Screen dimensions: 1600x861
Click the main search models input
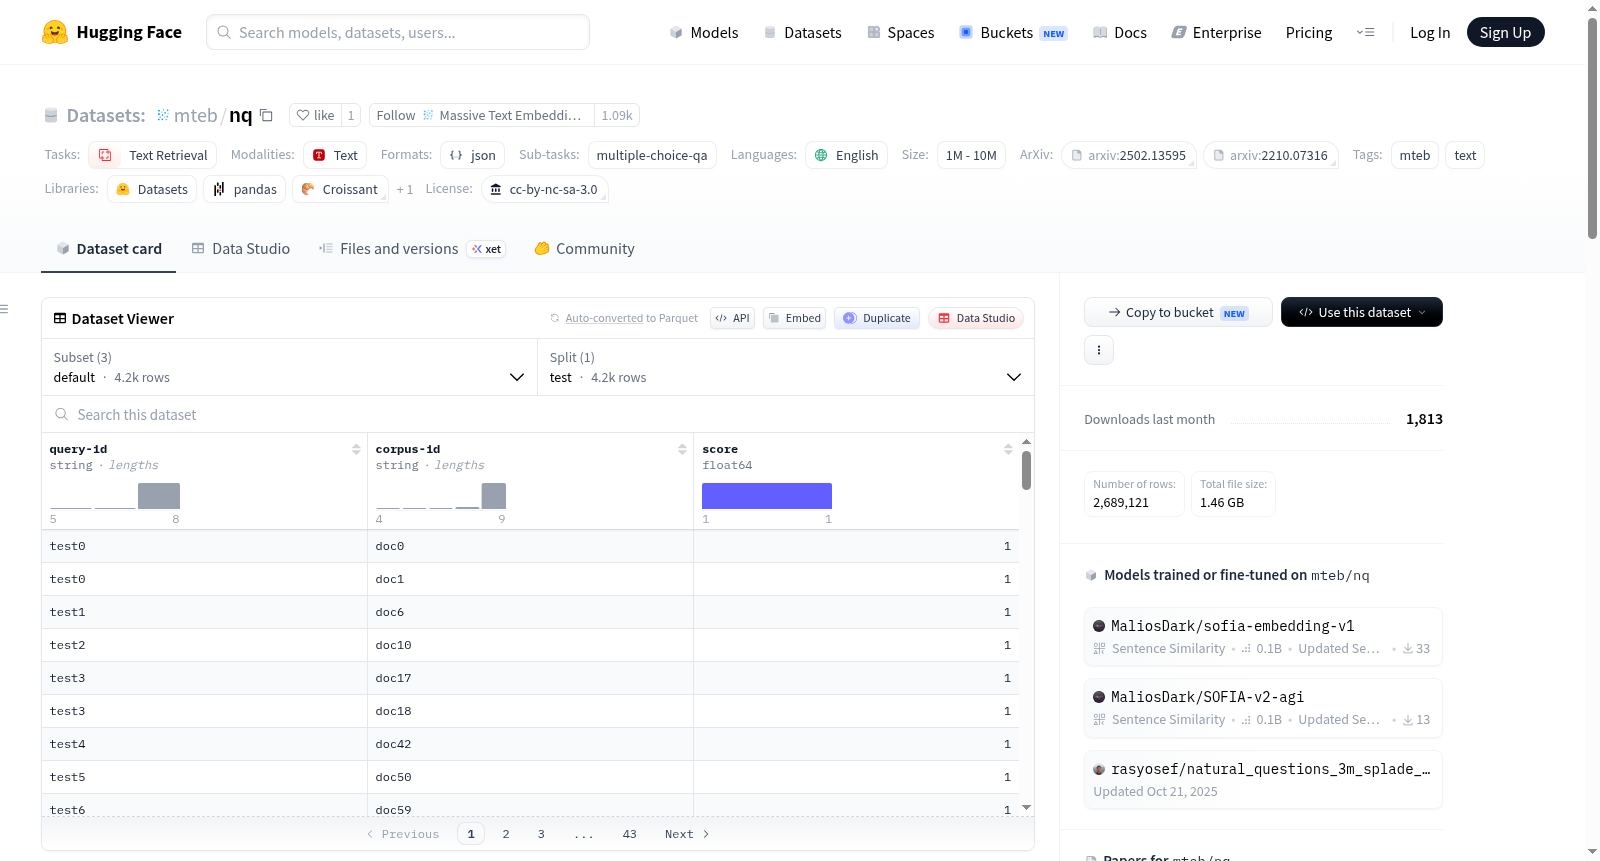click(x=398, y=32)
